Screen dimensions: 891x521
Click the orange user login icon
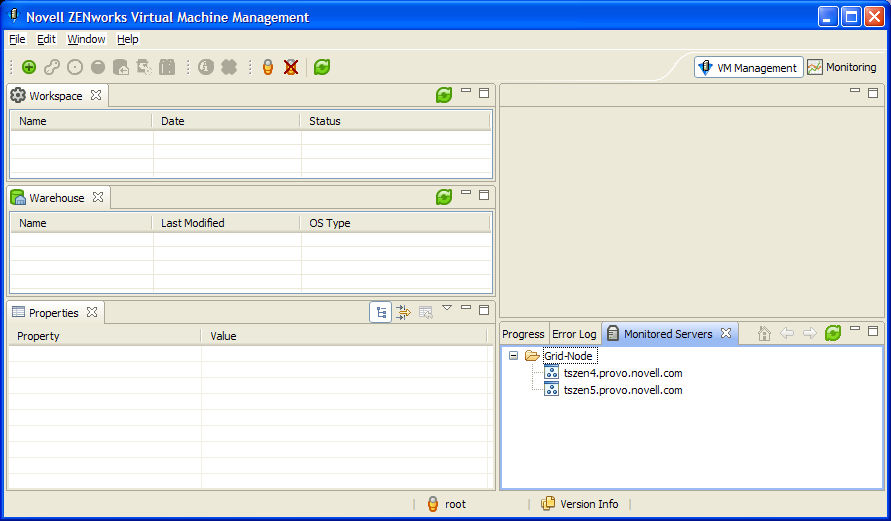click(x=268, y=67)
